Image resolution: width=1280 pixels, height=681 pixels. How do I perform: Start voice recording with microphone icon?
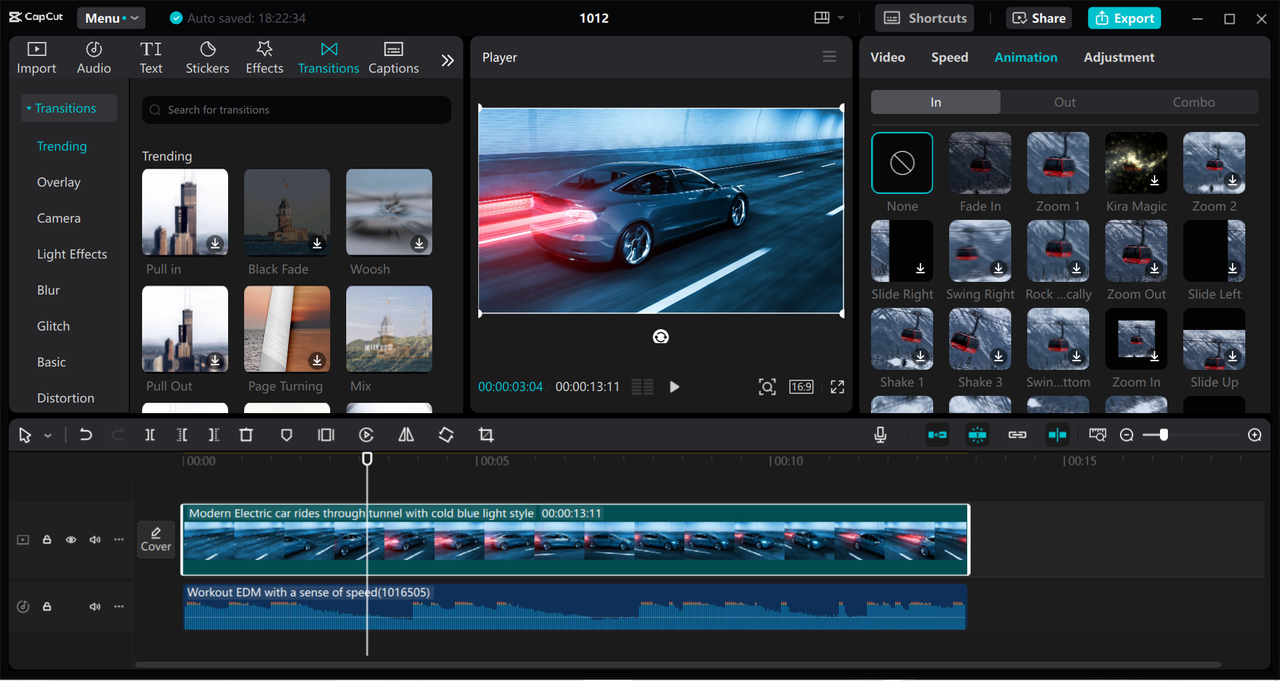tap(880, 435)
